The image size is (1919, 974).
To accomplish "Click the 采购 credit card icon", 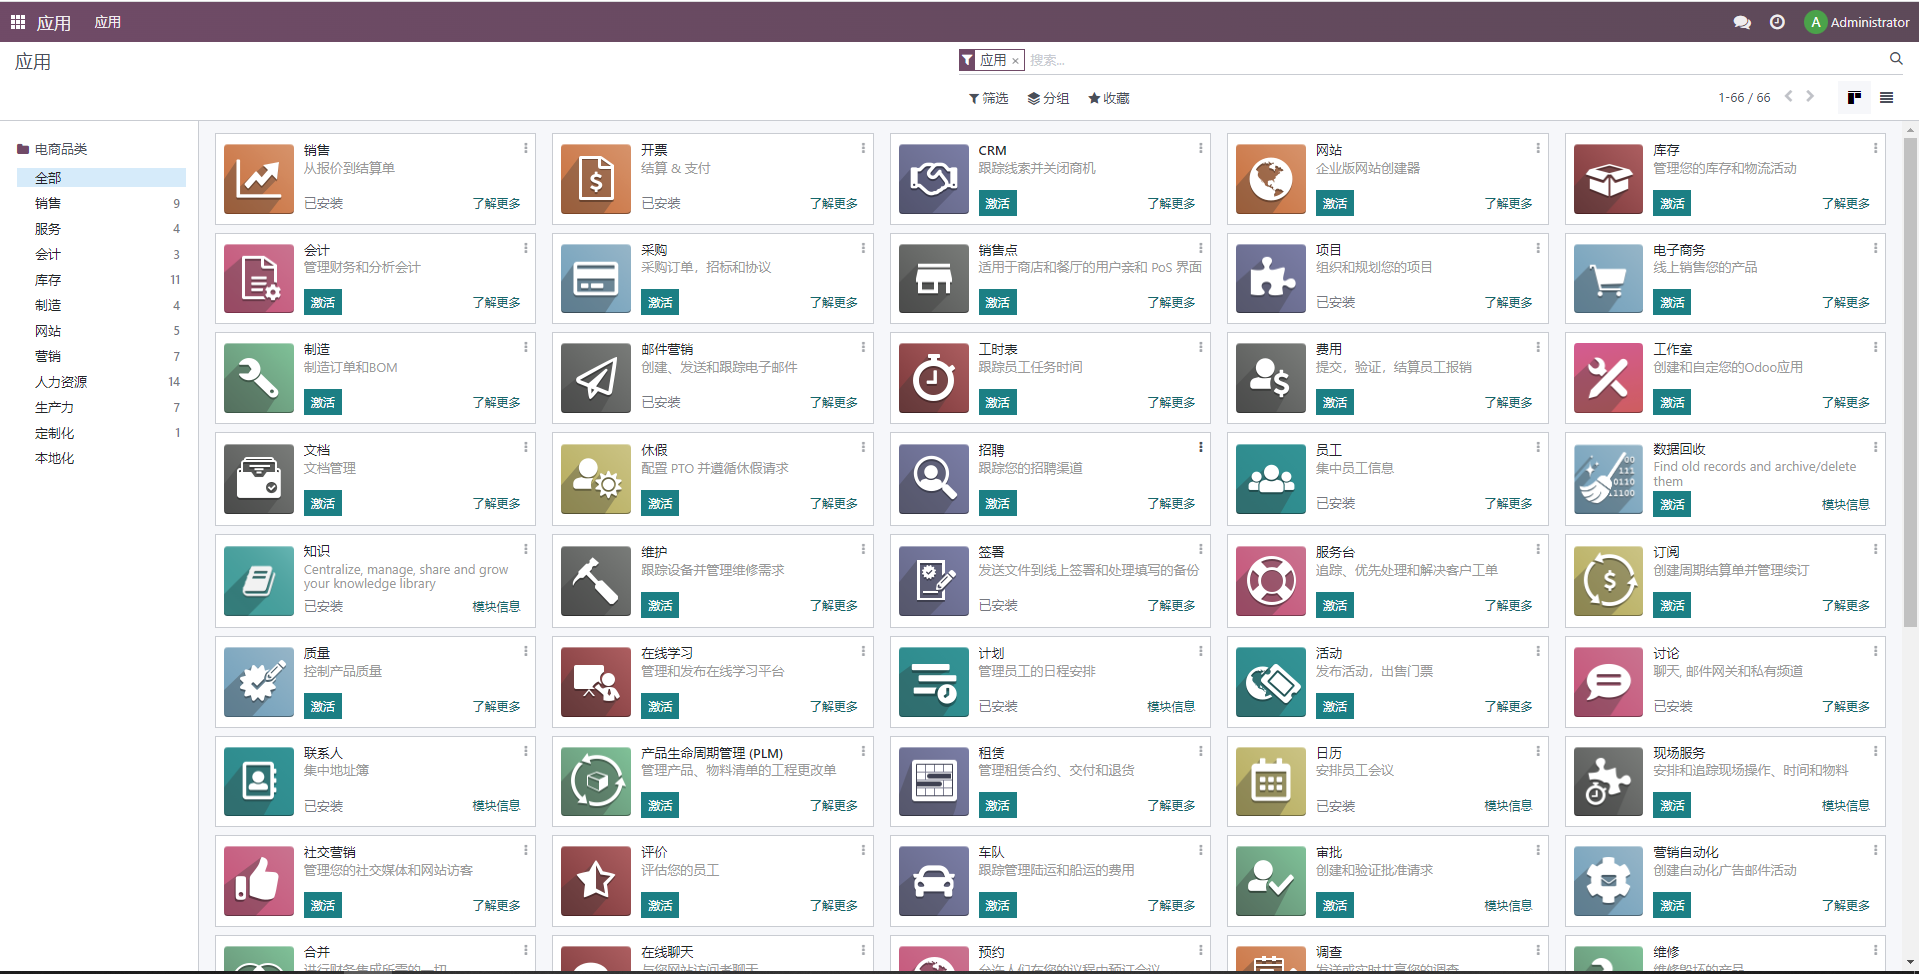I will 596,278.
